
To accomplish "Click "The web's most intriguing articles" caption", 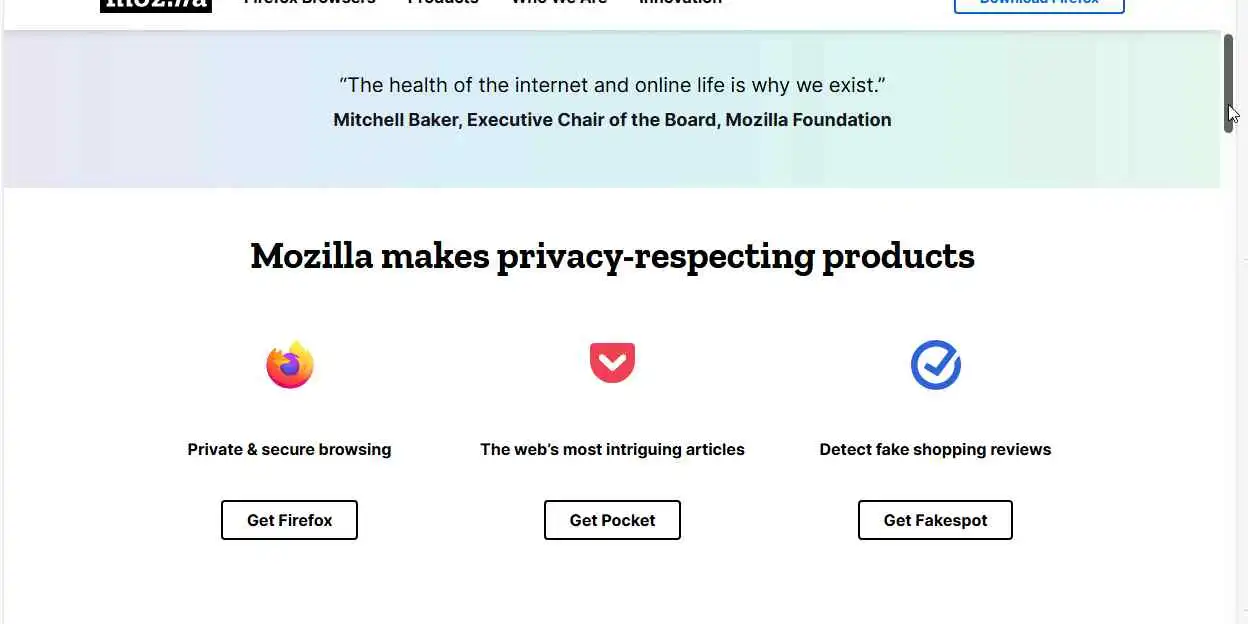I will pyautogui.click(x=612, y=449).
